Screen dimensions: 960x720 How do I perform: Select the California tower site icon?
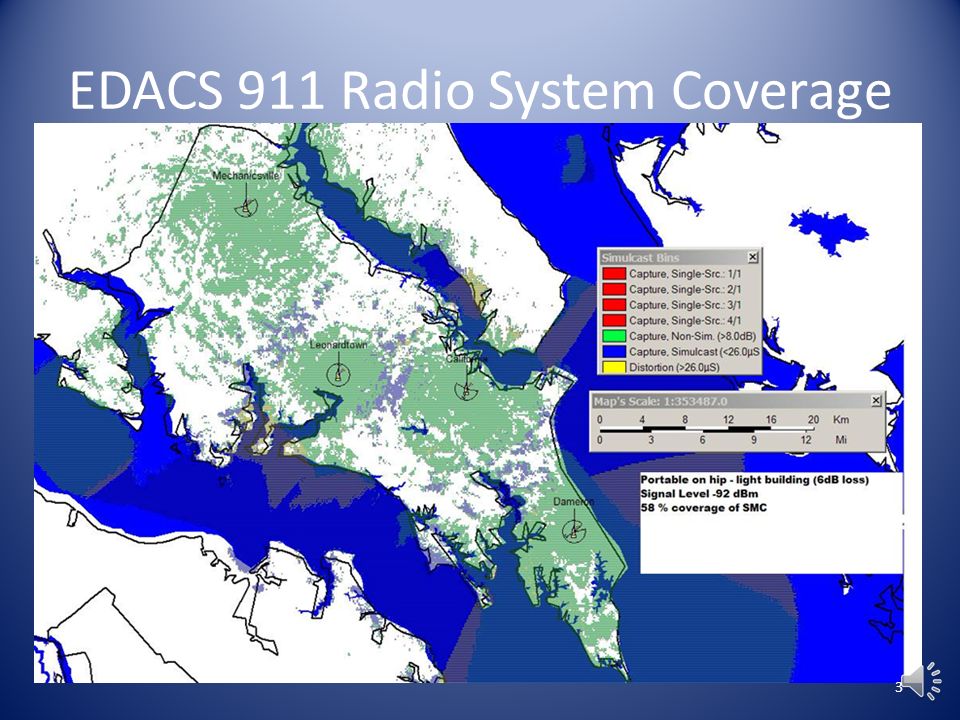coord(467,389)
